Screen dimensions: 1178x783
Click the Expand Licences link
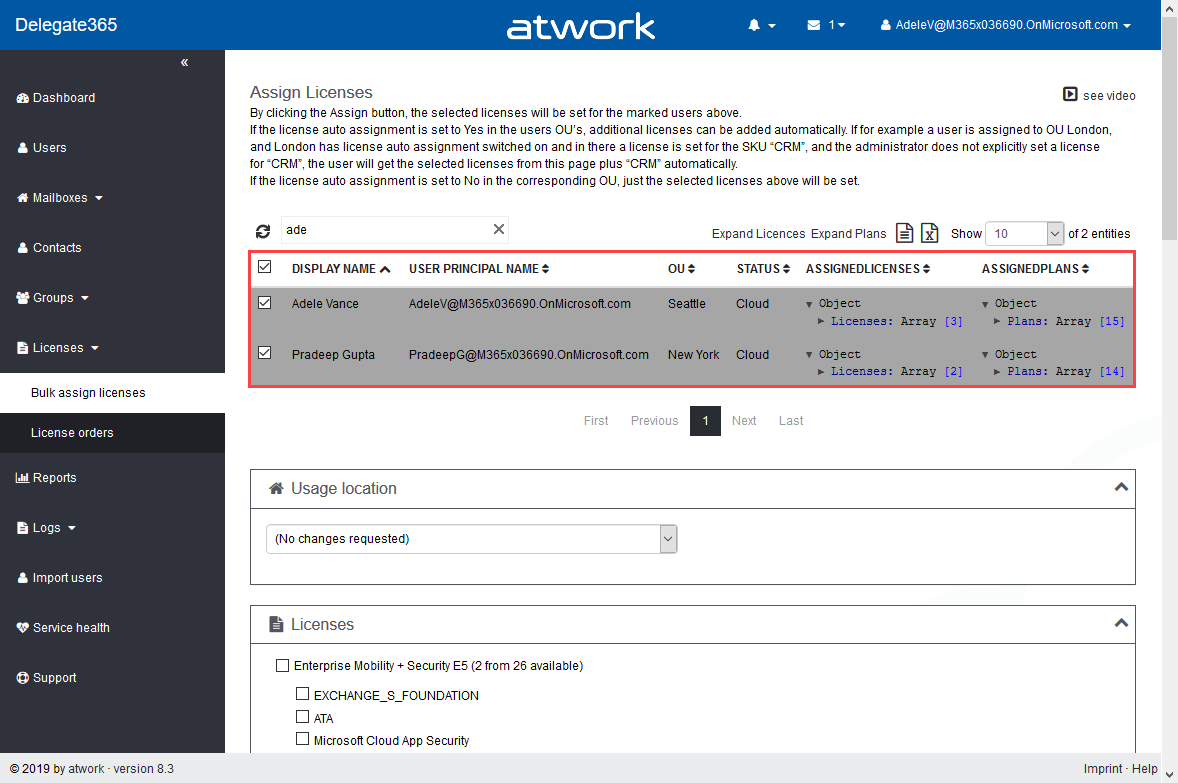coord(758,234)
